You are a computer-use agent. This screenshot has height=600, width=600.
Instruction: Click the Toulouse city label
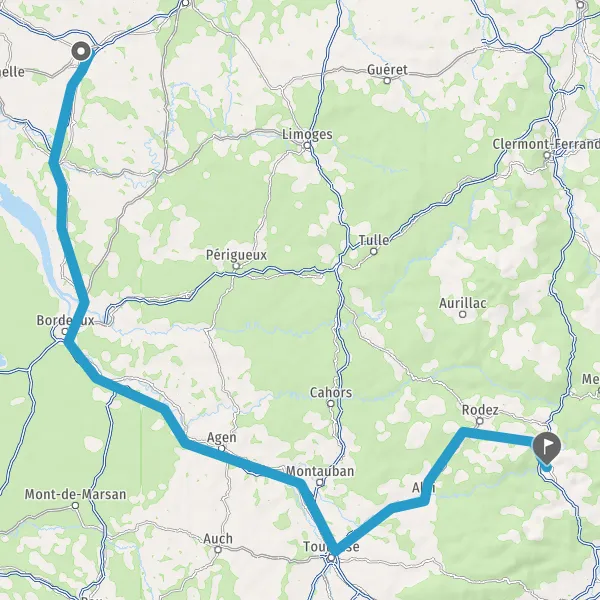point(331,546)
